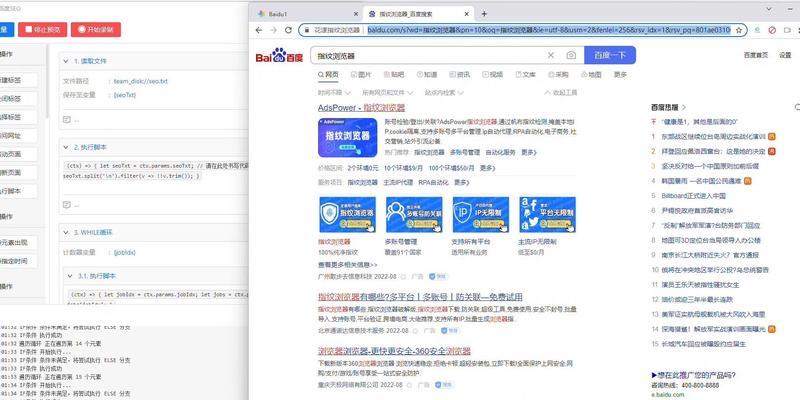Select the 文库 search category
This screenshot has width=800, height=400.
coord(526,74)
